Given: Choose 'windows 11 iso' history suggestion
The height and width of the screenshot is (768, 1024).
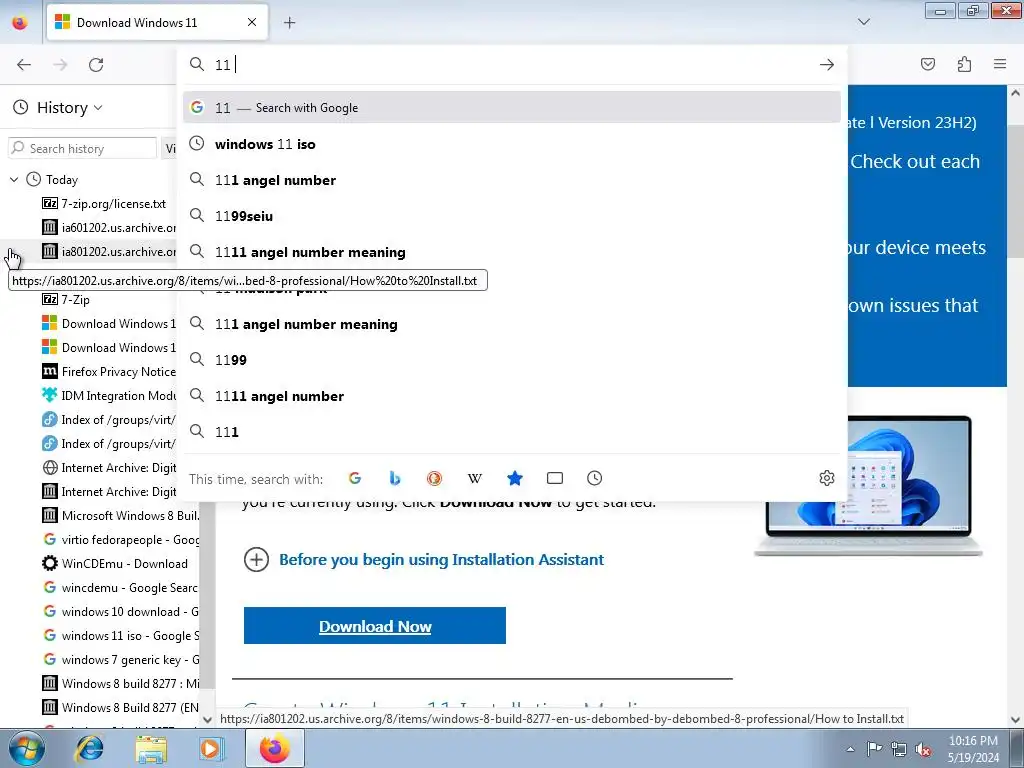Looking at the screenshot, I should (512, 144).
